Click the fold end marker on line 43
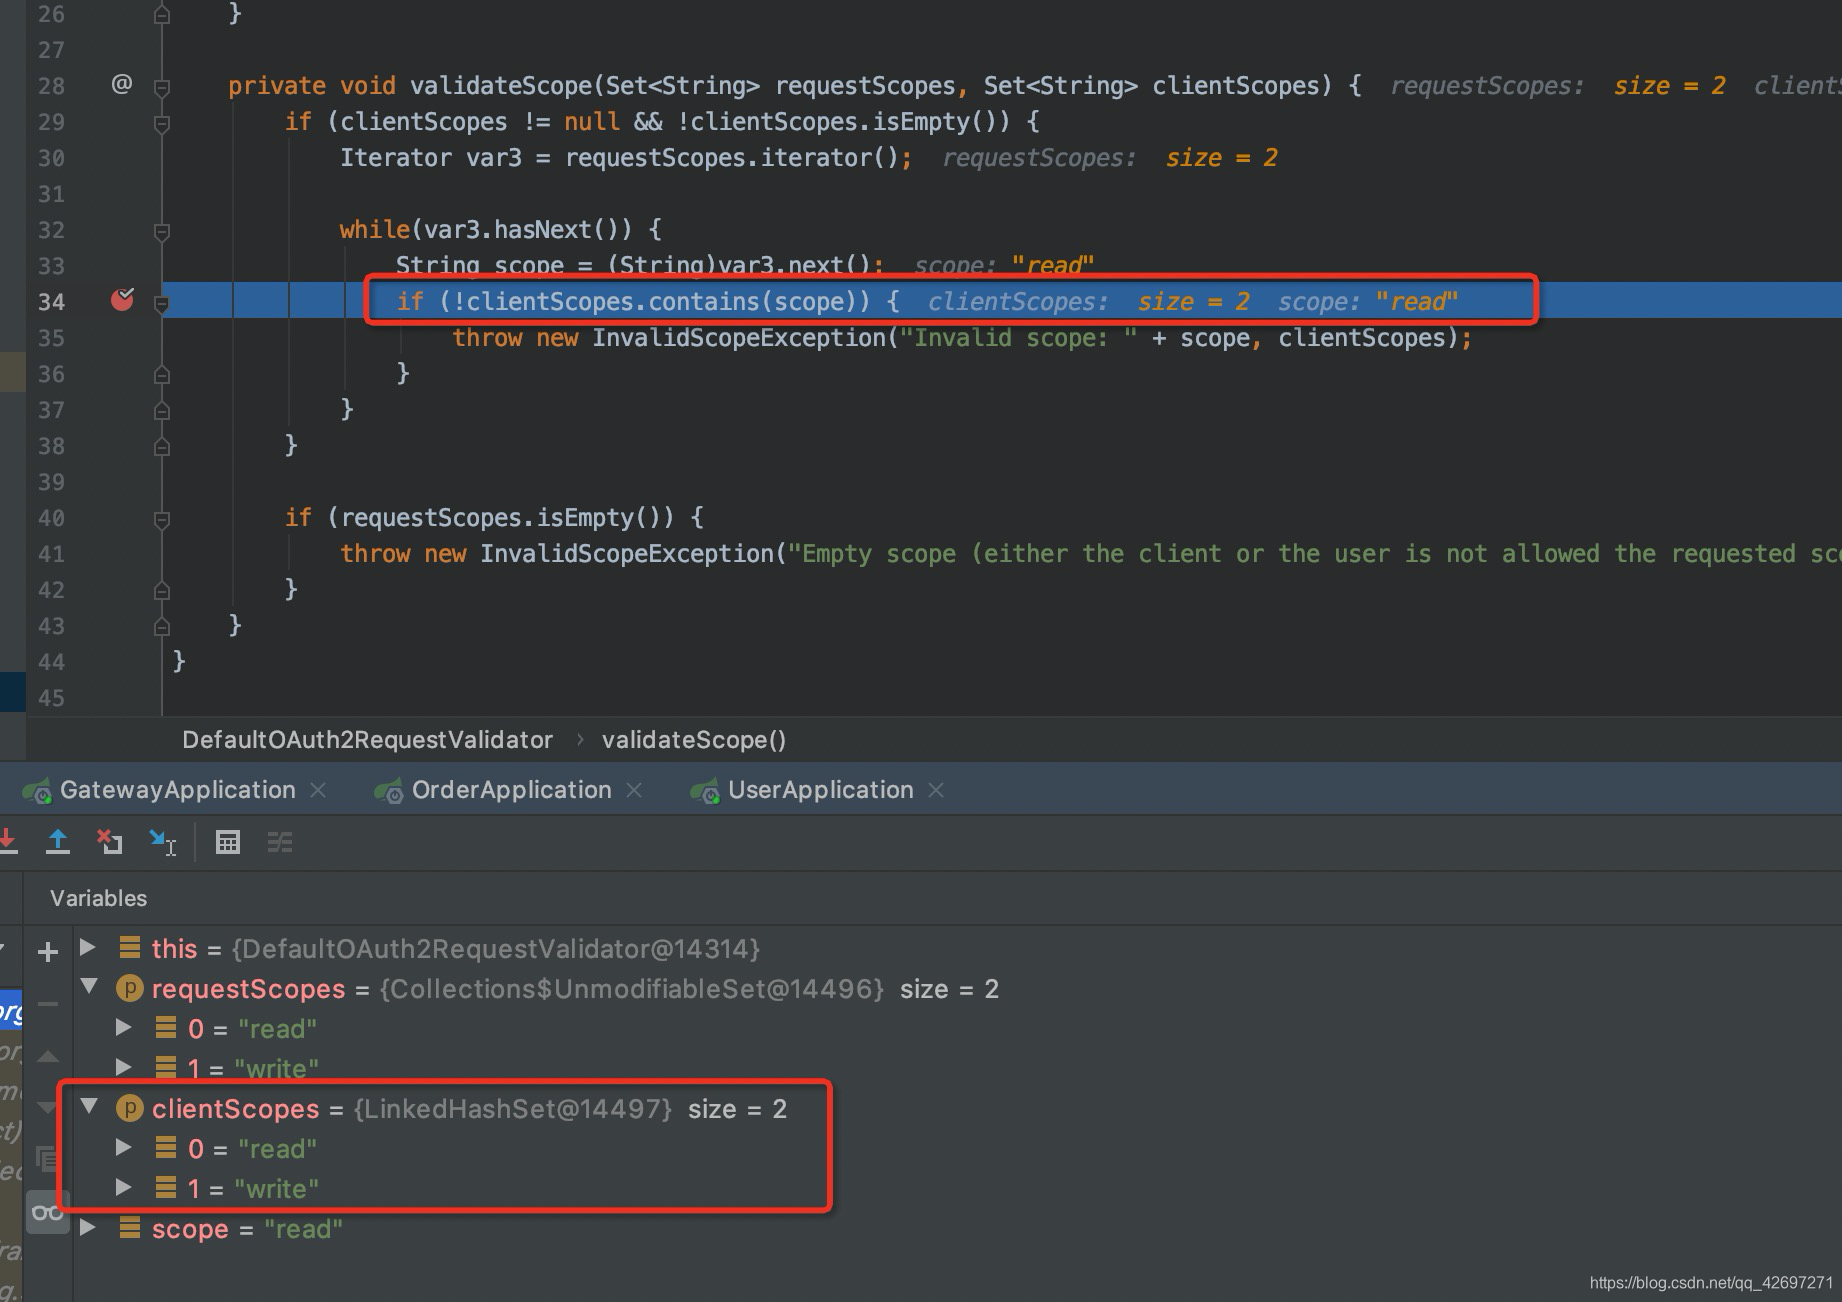Image resolution: width=1842 pixels, height=1302 pixels. pos(162,627)
